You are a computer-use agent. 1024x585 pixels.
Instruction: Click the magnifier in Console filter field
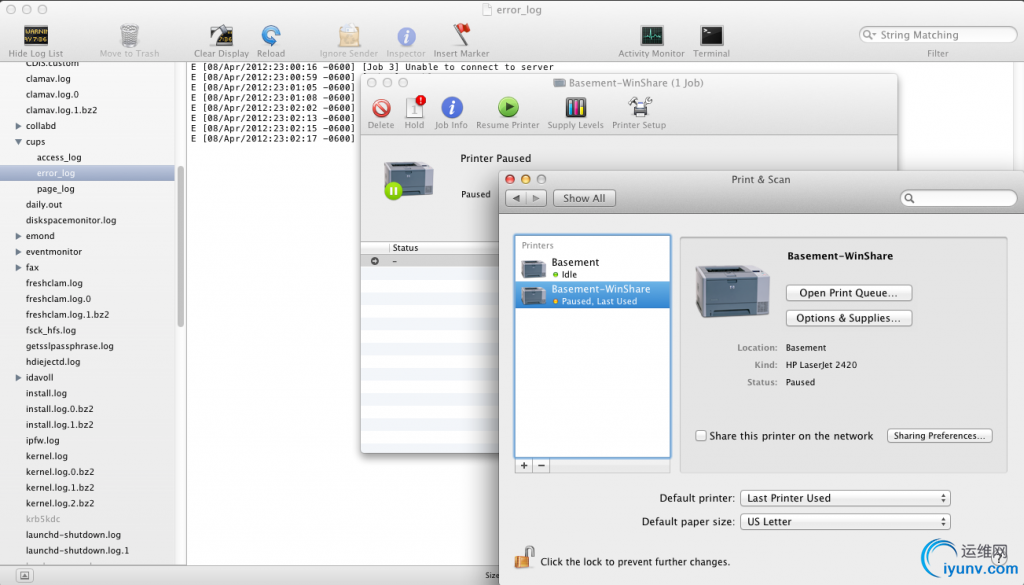pyautogui.click(x=869, y=35)
